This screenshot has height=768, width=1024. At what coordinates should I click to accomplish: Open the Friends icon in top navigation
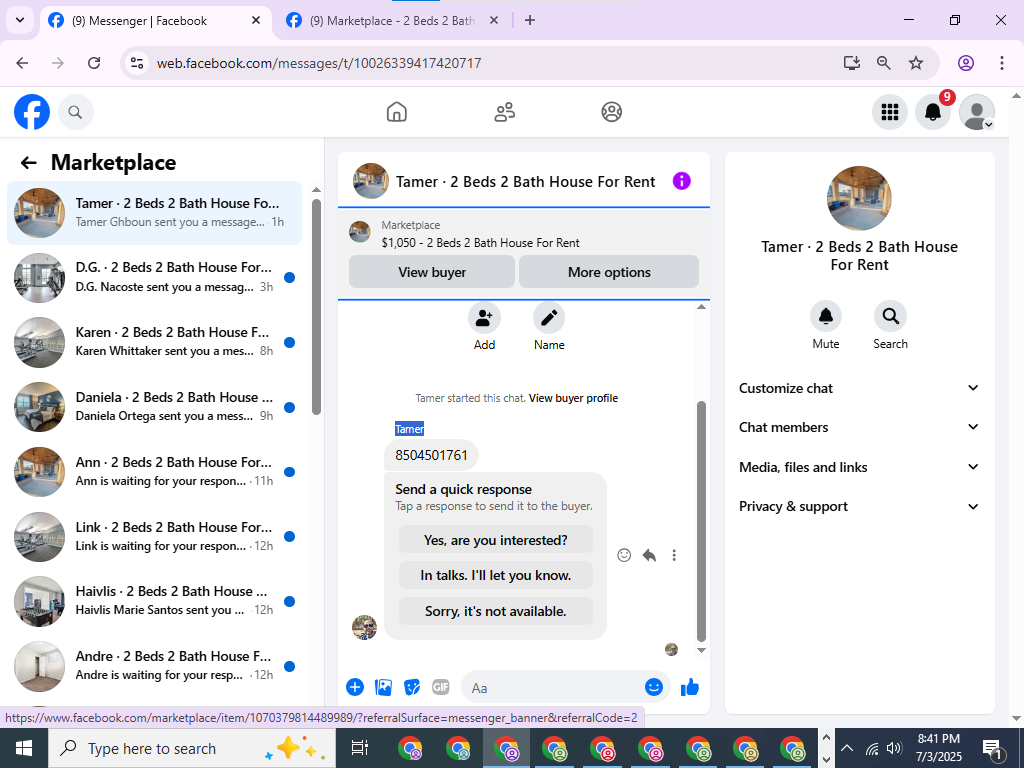504,112
